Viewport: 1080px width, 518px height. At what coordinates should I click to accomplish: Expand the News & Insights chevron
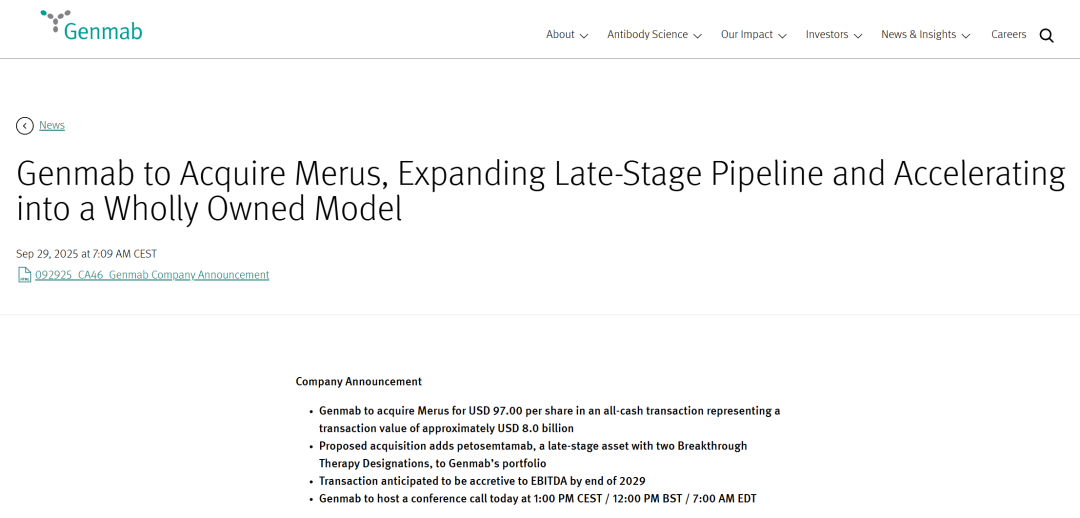click(x=965, y=36)
